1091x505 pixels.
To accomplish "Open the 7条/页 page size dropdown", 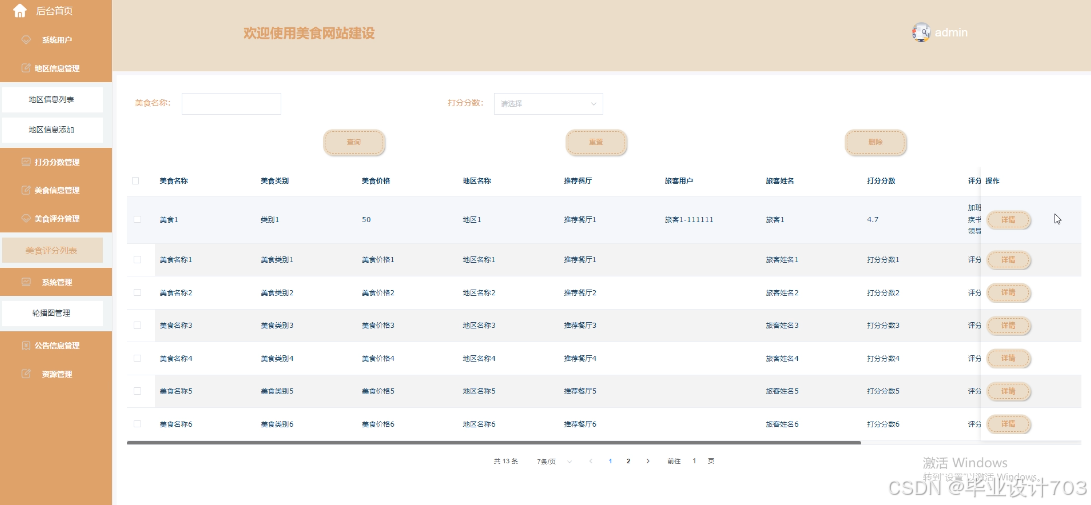I will pos(554,461).
